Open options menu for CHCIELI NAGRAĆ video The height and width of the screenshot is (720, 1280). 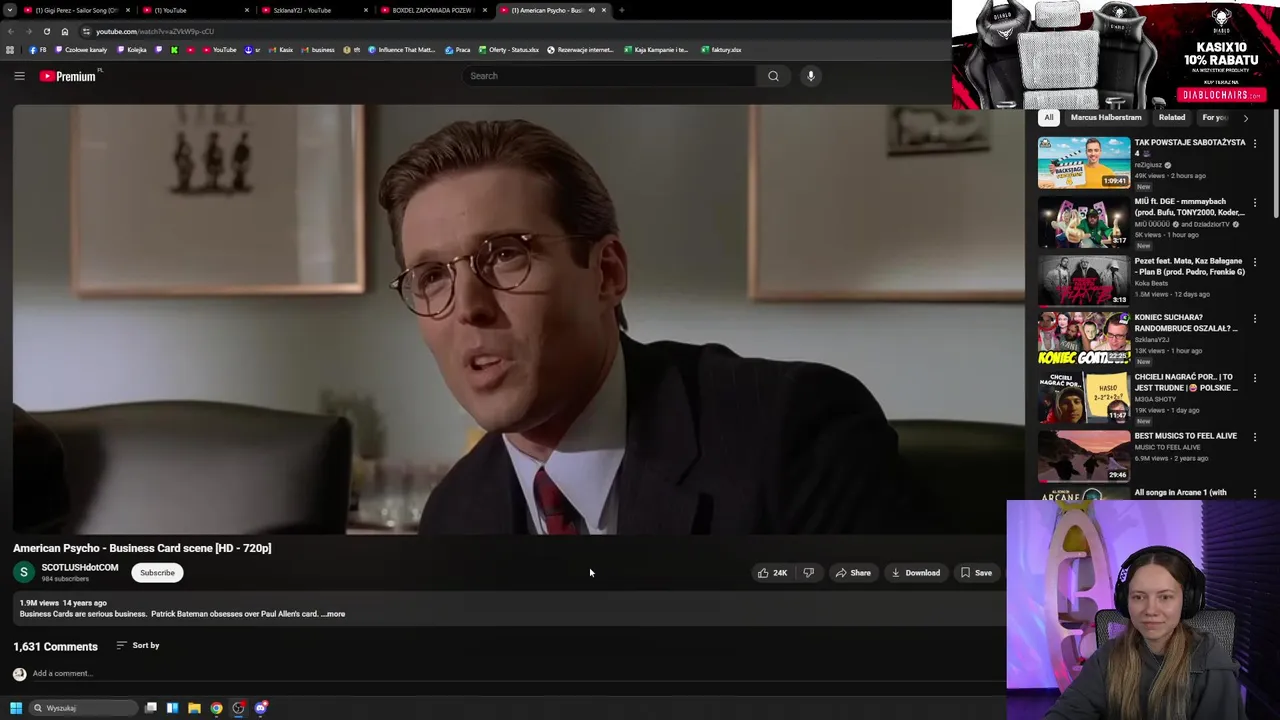1255,379
